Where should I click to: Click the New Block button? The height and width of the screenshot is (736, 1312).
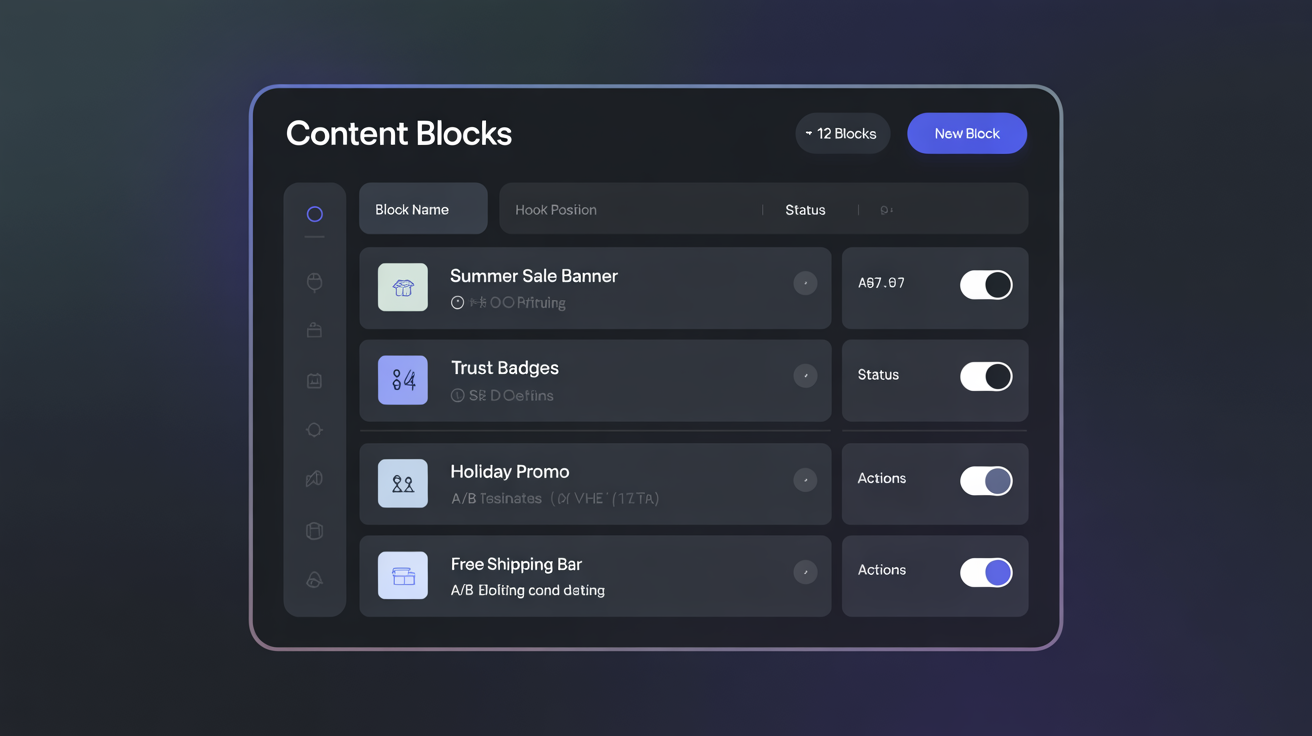[x=966, y=134]
